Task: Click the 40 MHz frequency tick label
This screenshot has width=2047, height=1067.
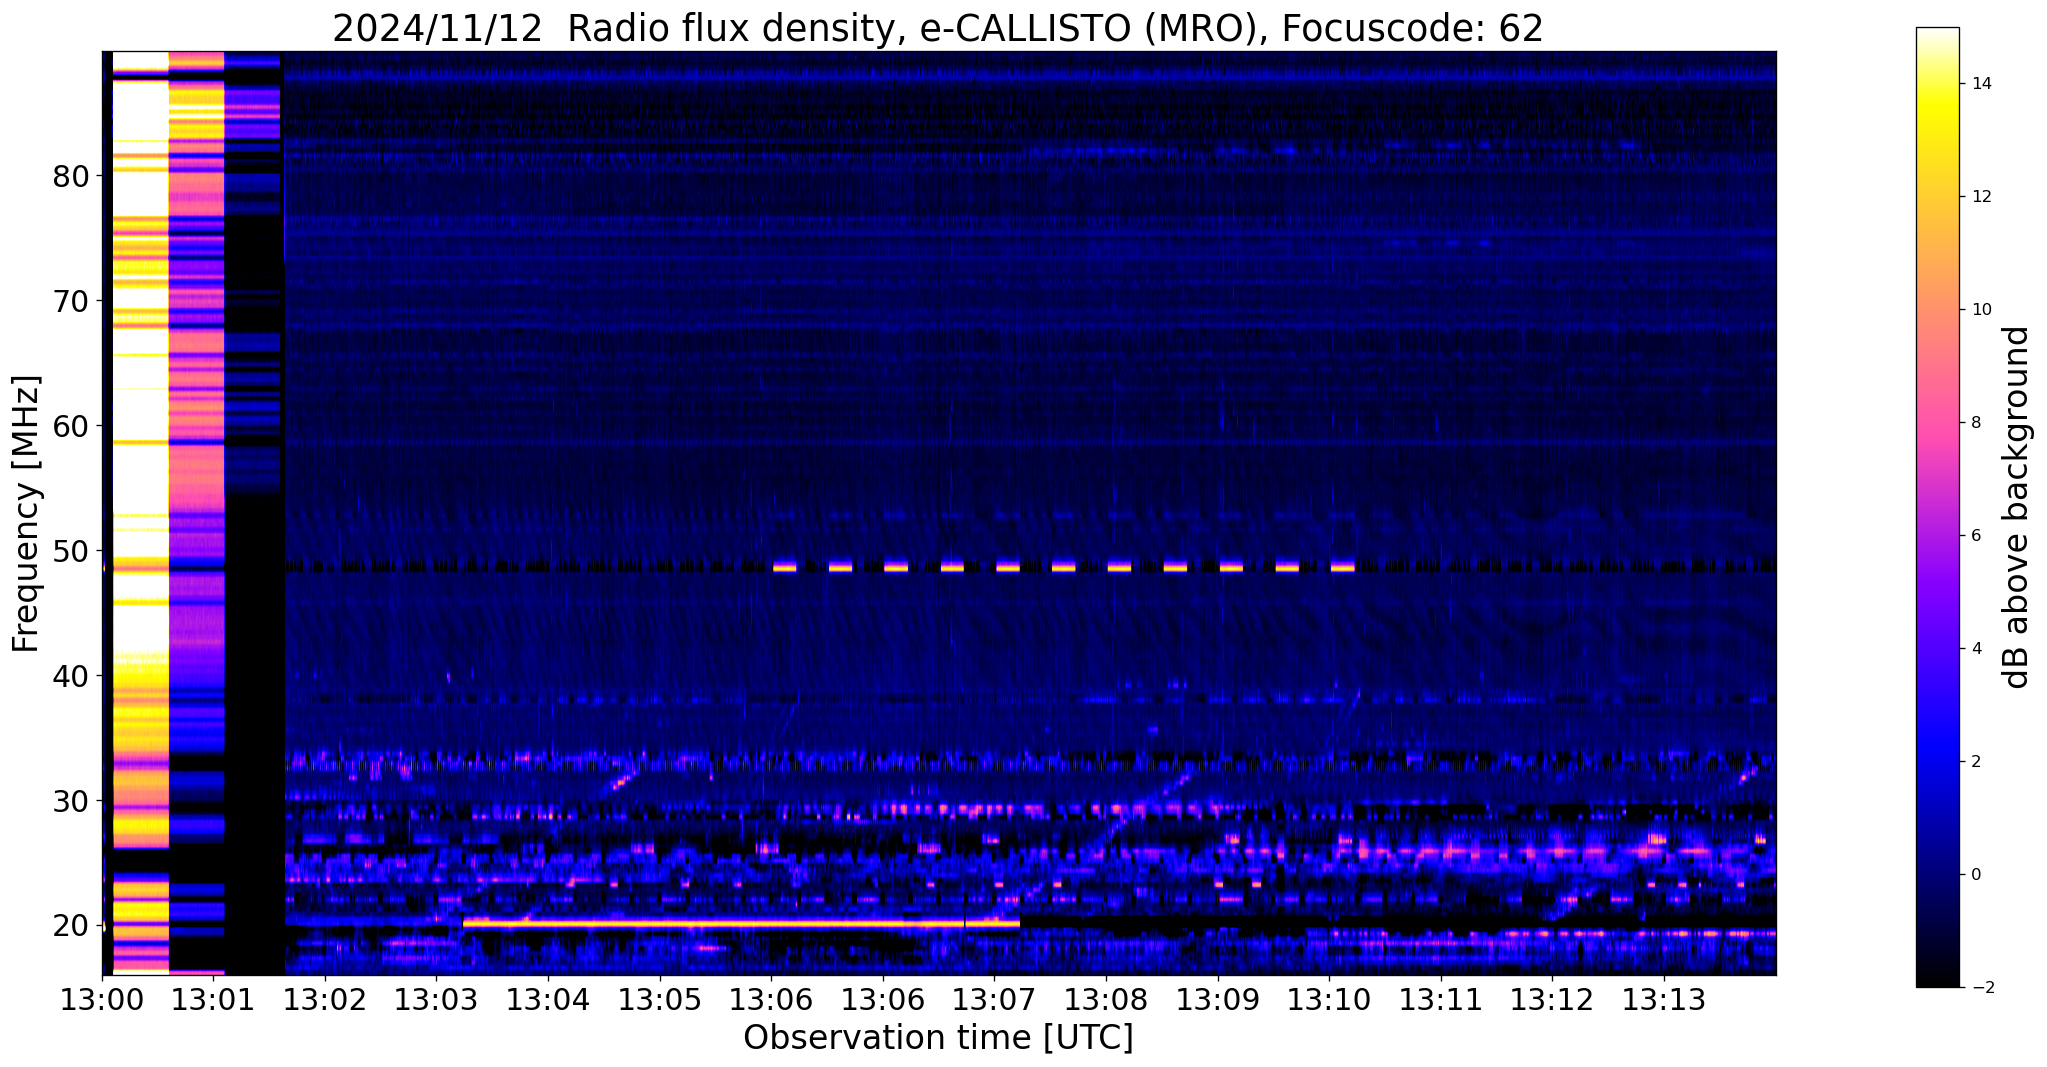Action: pos(71,676)
